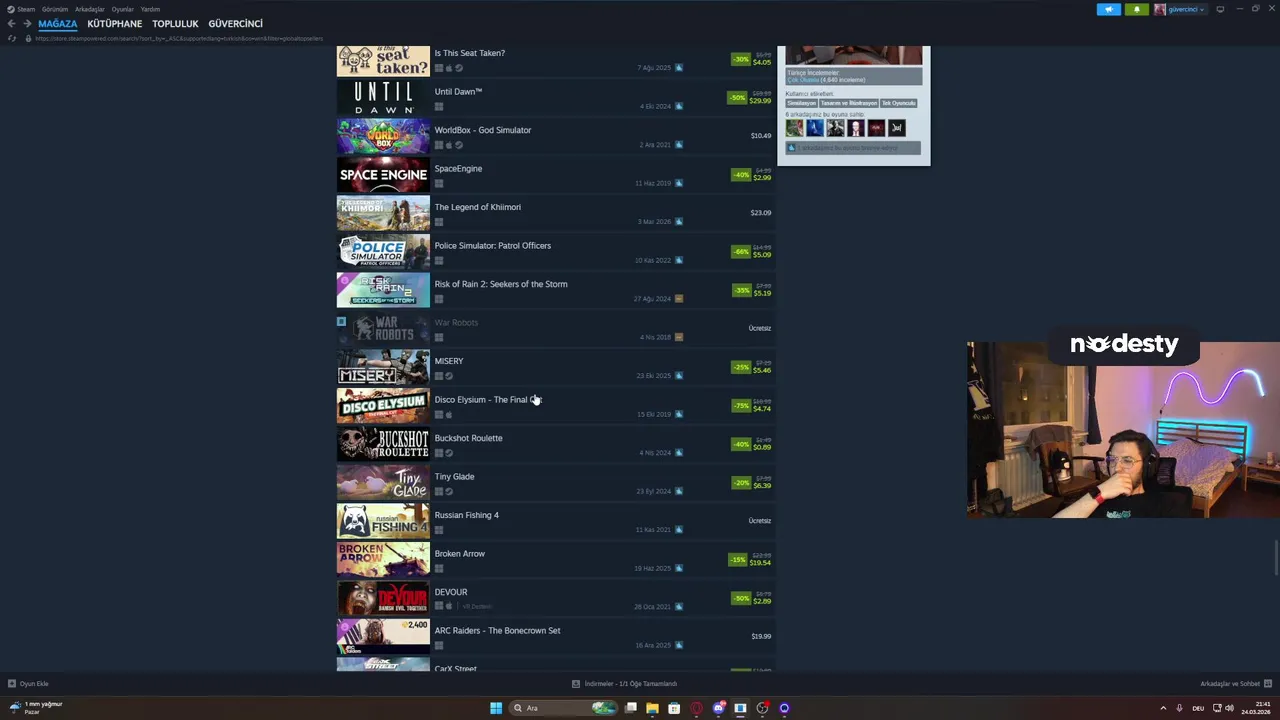Open the green notifications bell button

pos(1136,9)
